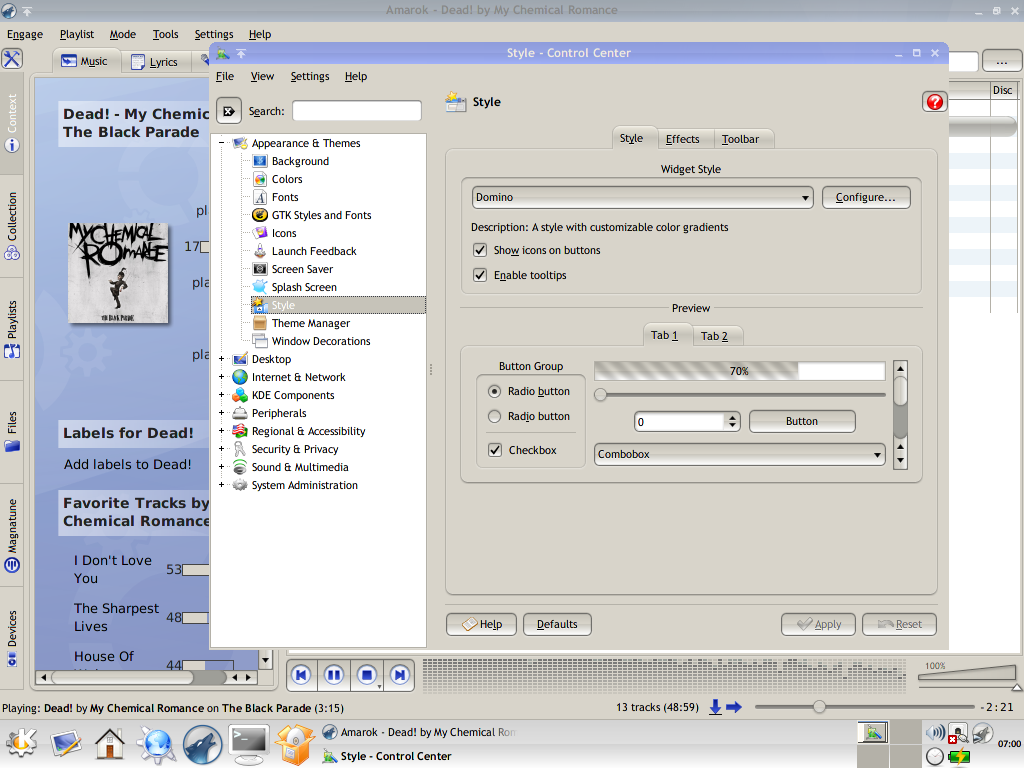Click Amarok track position slider handle
The height and width of the screenshot is (768, 1024).
[819, 707]
